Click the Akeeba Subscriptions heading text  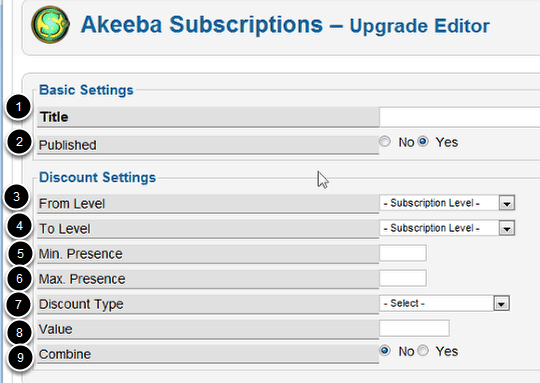point(202,24)
